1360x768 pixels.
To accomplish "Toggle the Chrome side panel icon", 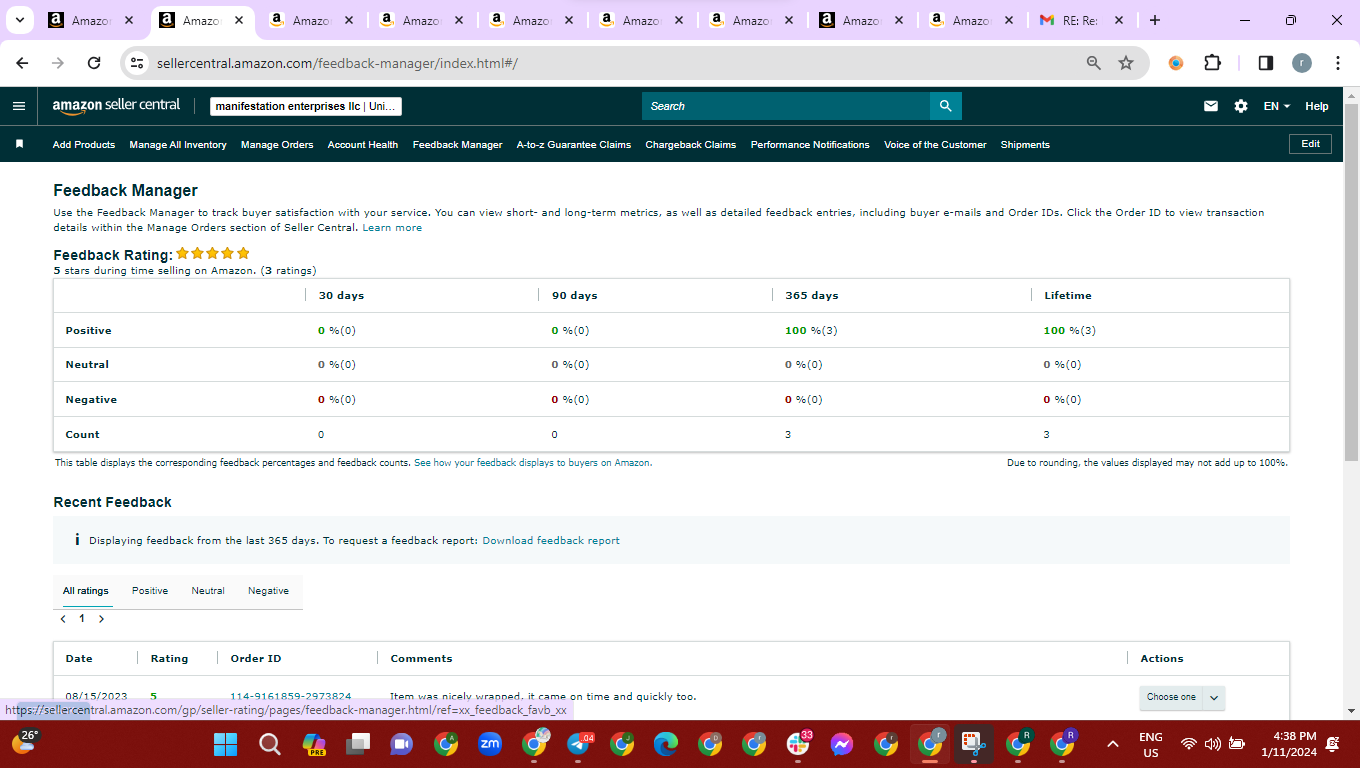I will 1265,63.
